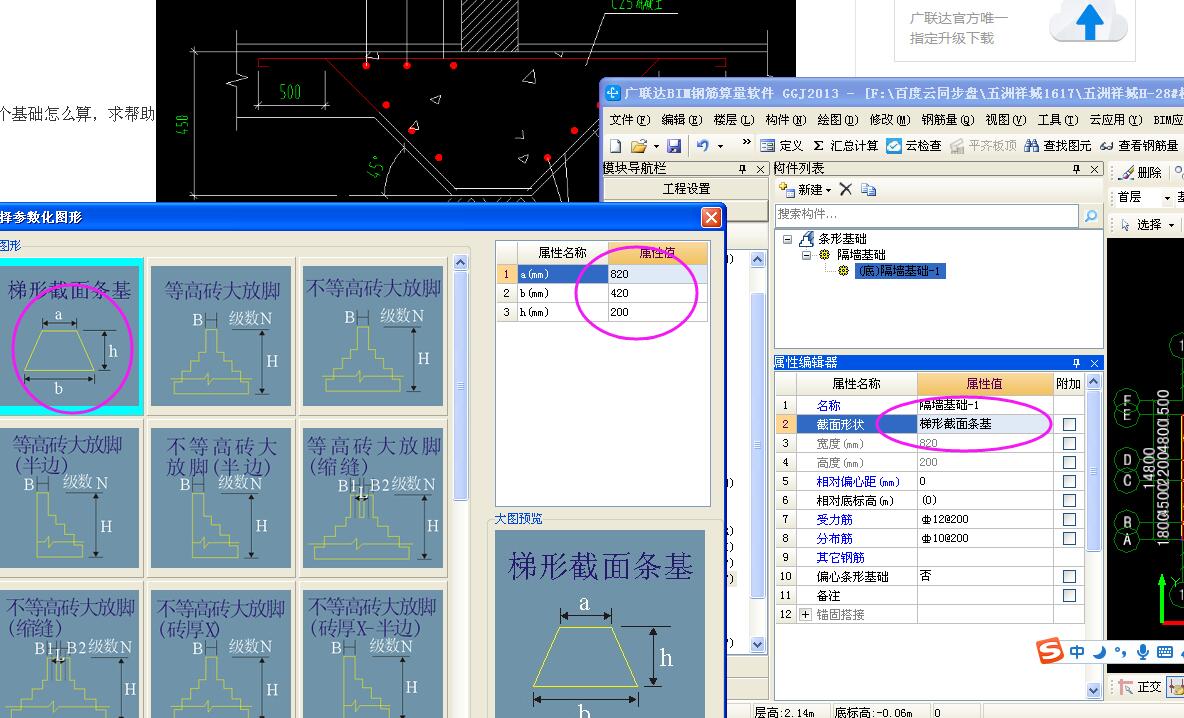Click the Save floppy disk icon

(674, 146)
